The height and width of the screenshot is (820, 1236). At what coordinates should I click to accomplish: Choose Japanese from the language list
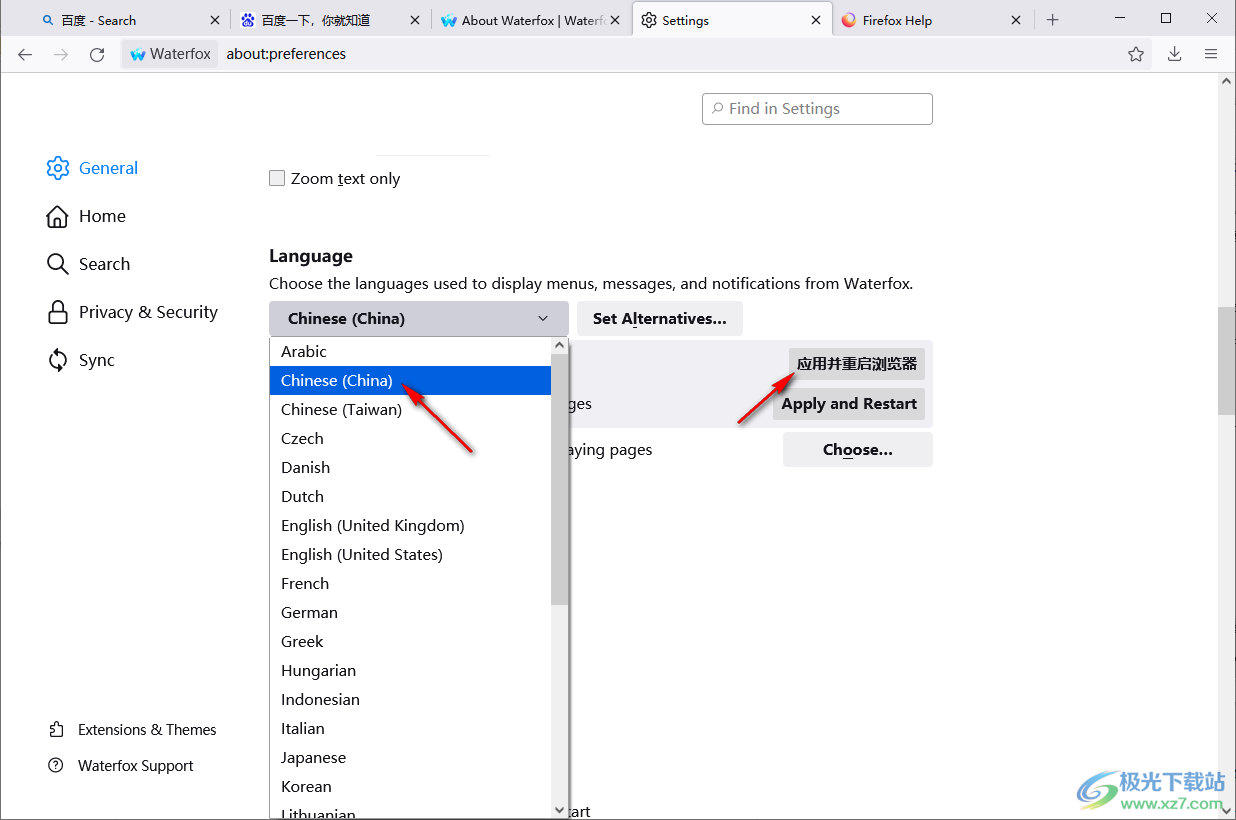pyautogui.click(x=410, y=757)
